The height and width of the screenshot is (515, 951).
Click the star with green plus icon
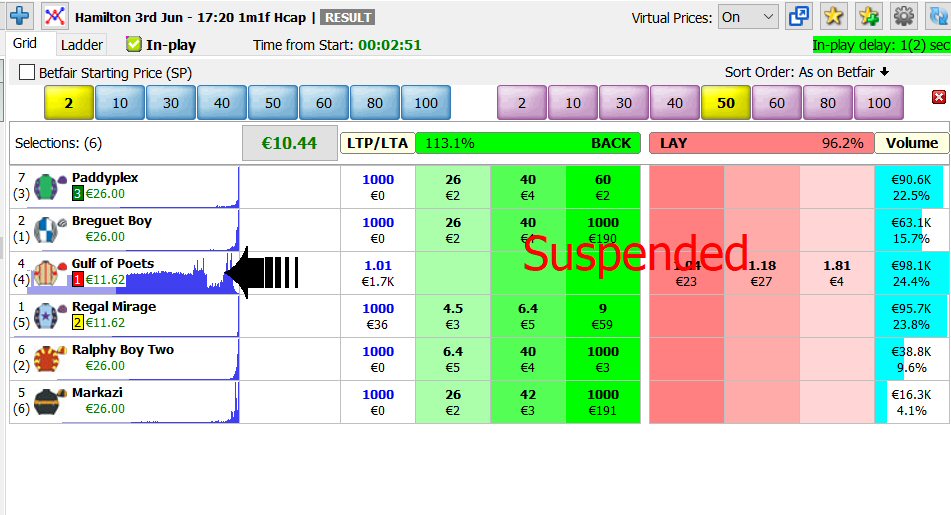pos(869,16)
